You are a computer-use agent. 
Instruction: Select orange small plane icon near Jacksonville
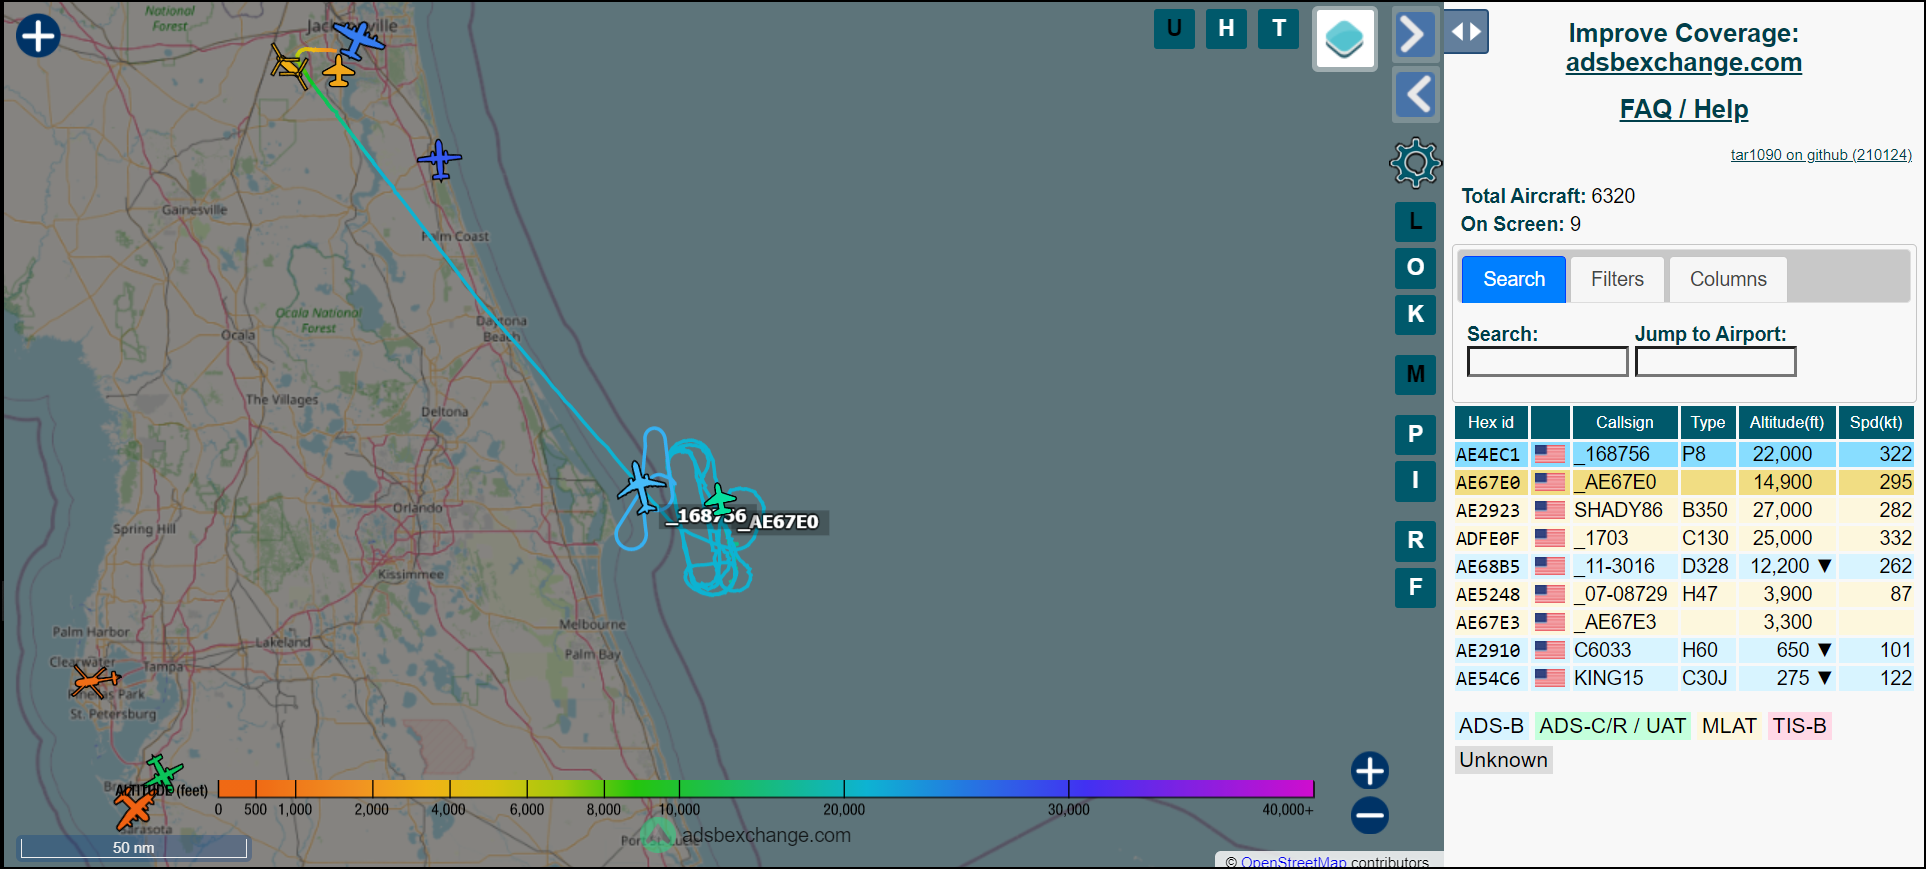tap(339, 71)
